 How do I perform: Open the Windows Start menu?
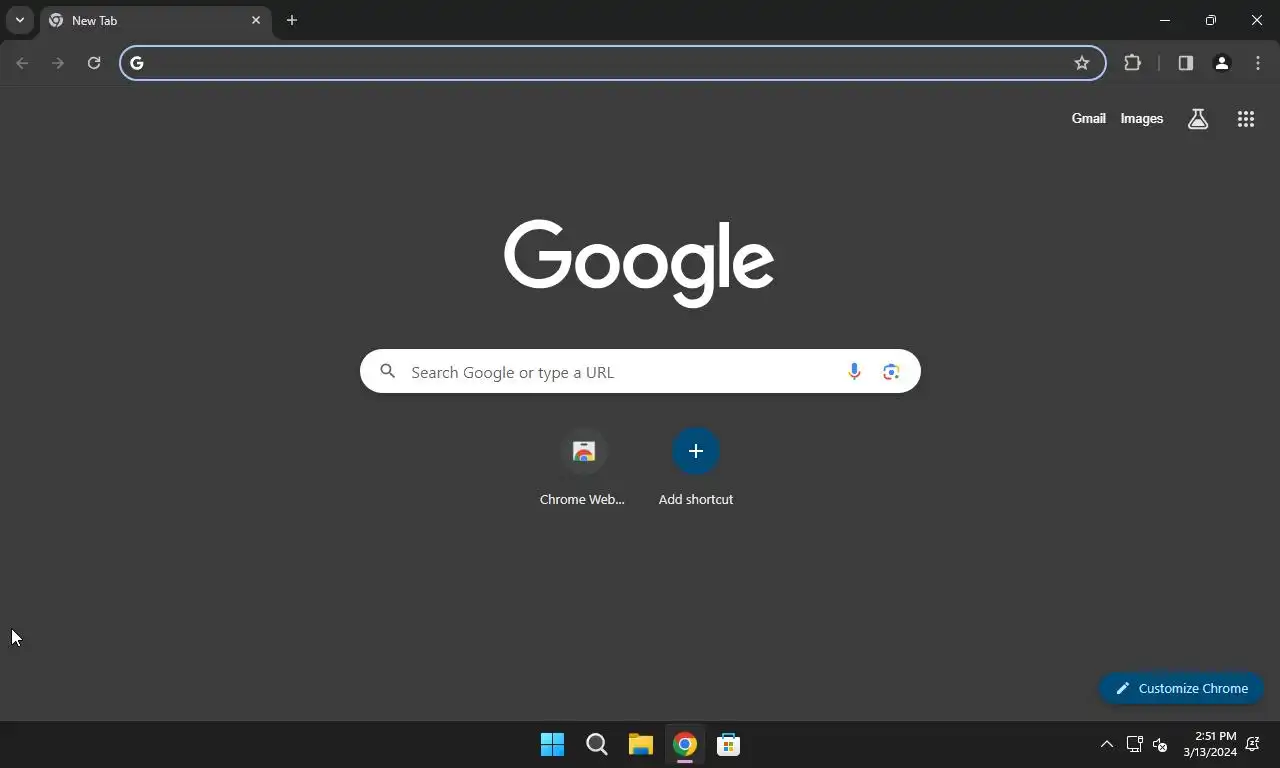552,744
